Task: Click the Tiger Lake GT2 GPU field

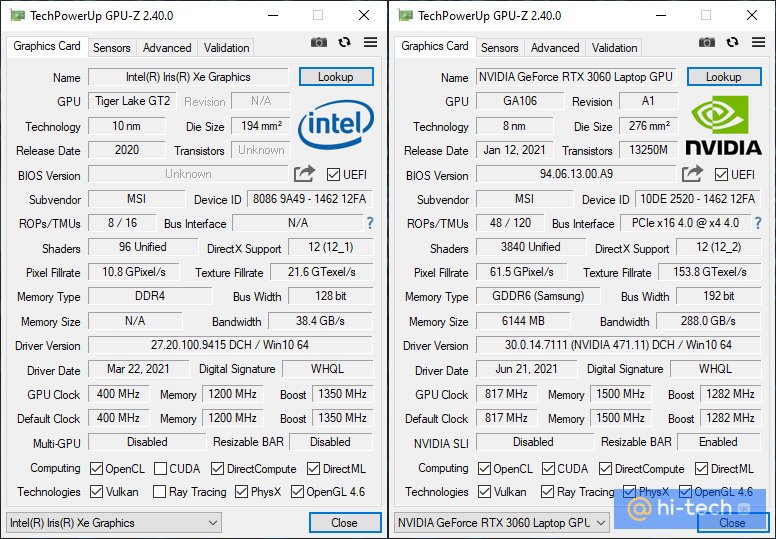Action: click(x=132, y=101)
